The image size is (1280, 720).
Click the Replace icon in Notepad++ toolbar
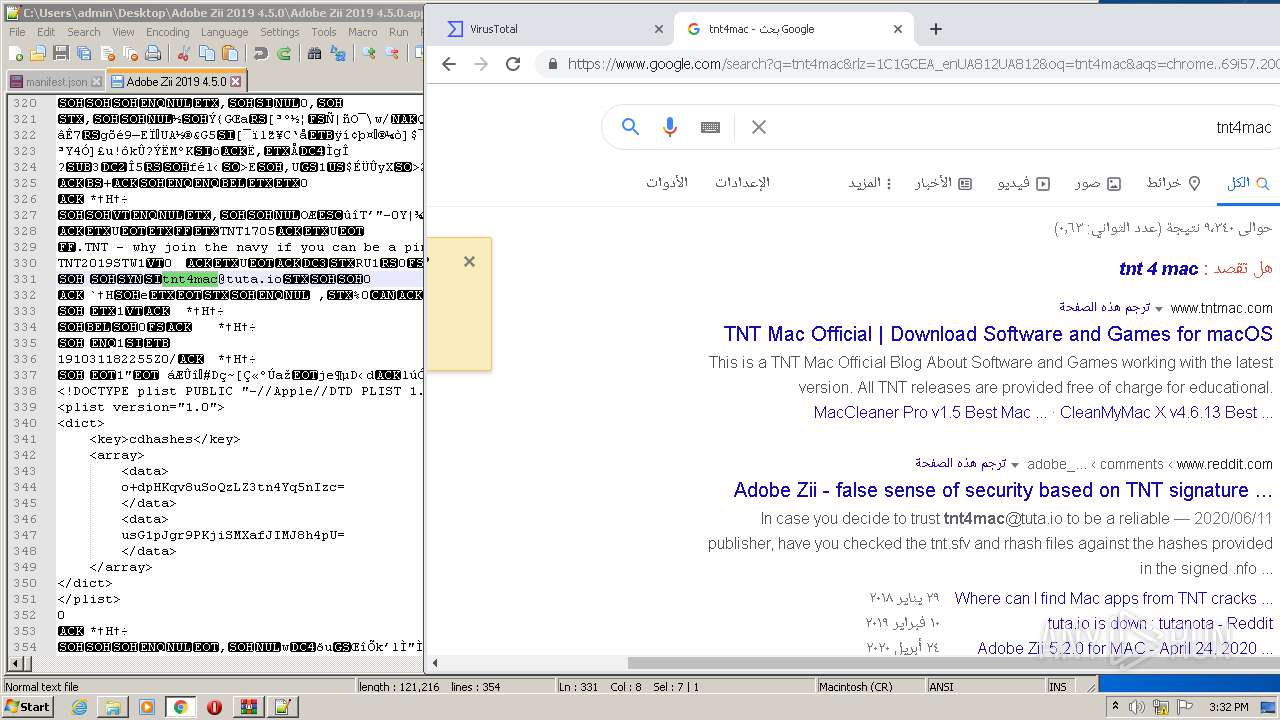pyautogui.click(x=337, y=53)
